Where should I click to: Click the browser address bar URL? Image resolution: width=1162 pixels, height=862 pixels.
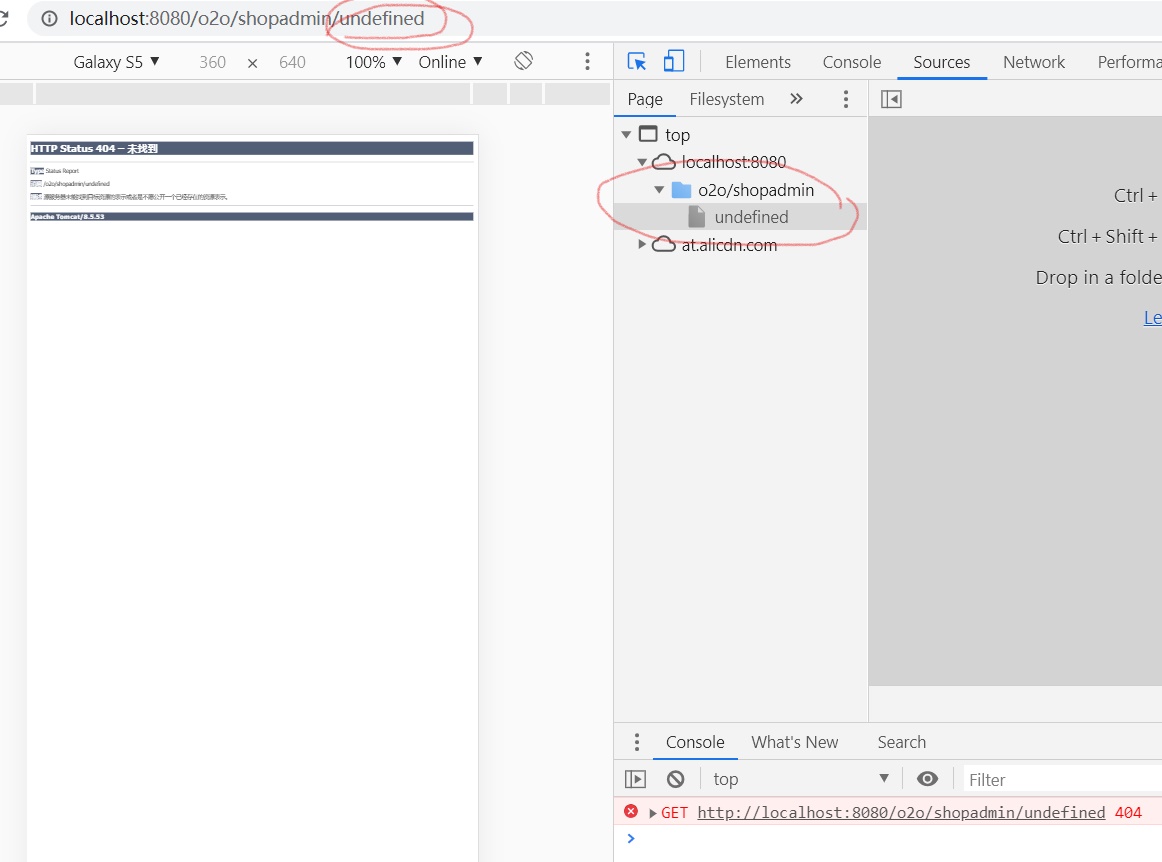click(247, 19)
